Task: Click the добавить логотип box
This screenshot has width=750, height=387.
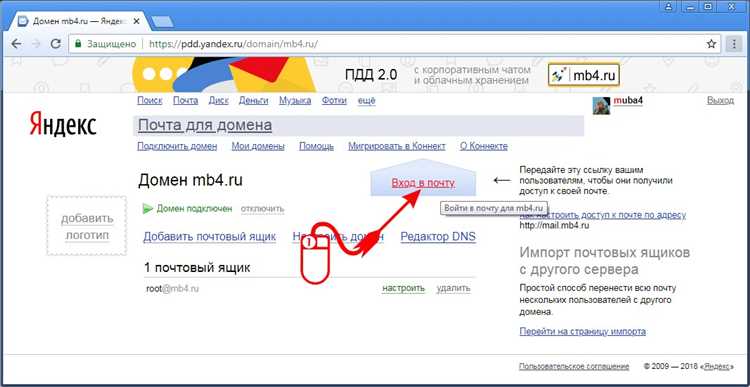Action: click(87, 226)
